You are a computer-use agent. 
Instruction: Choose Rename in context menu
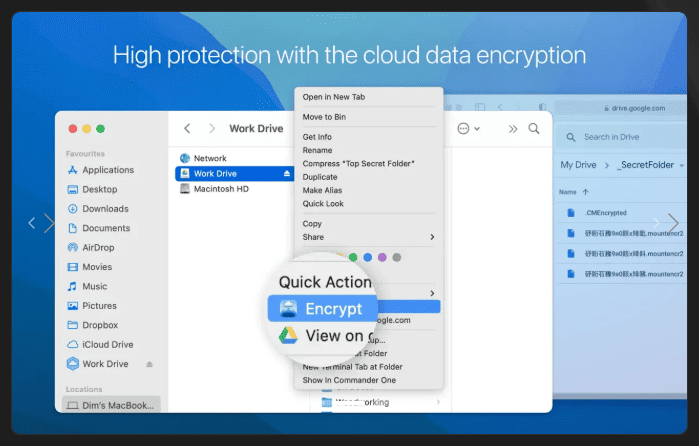[317, 150]
